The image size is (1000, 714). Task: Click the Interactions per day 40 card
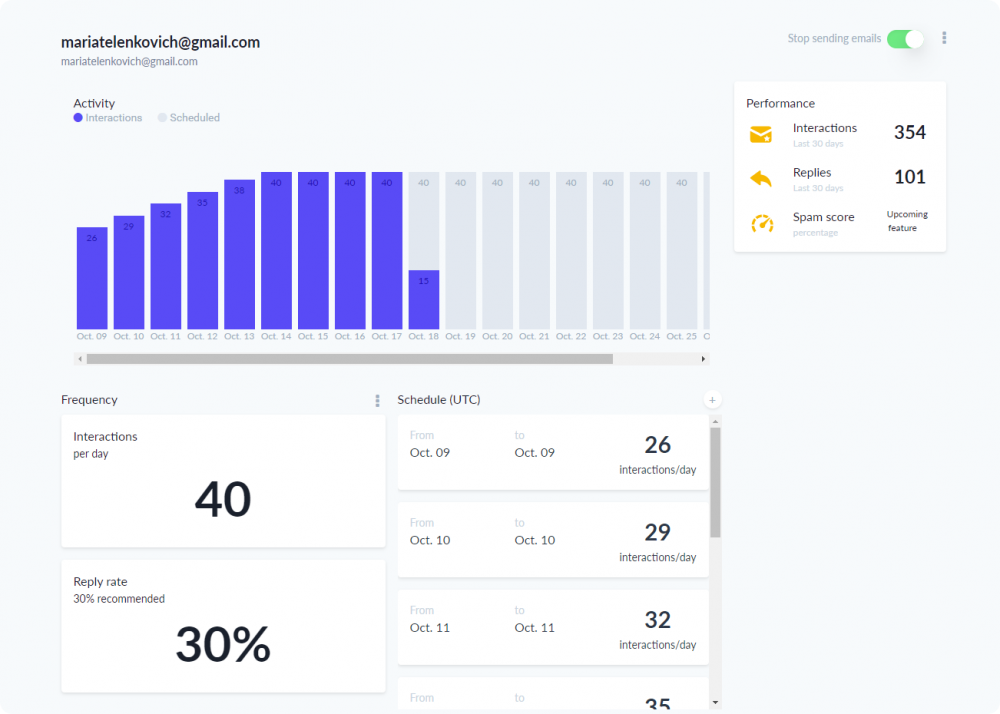click(x=223, y=481)
